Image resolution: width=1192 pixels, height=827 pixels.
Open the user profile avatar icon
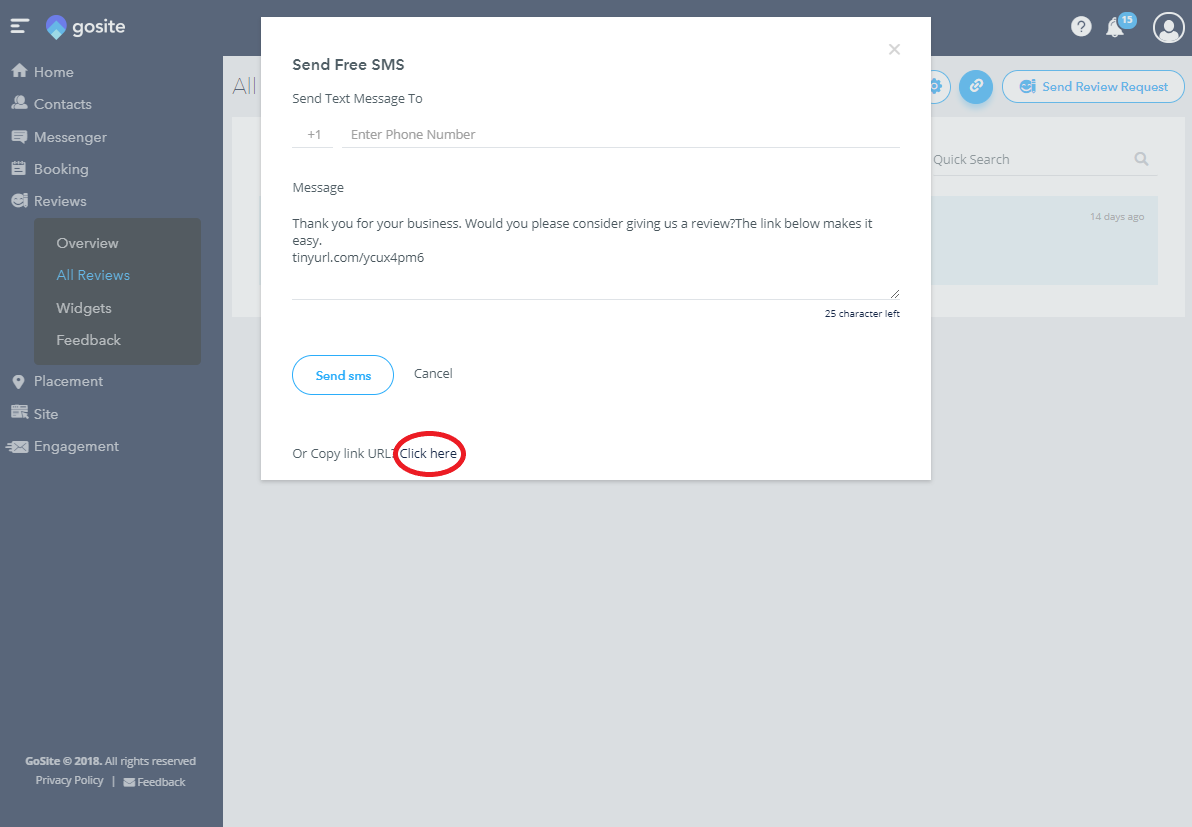pos(1168,27)
